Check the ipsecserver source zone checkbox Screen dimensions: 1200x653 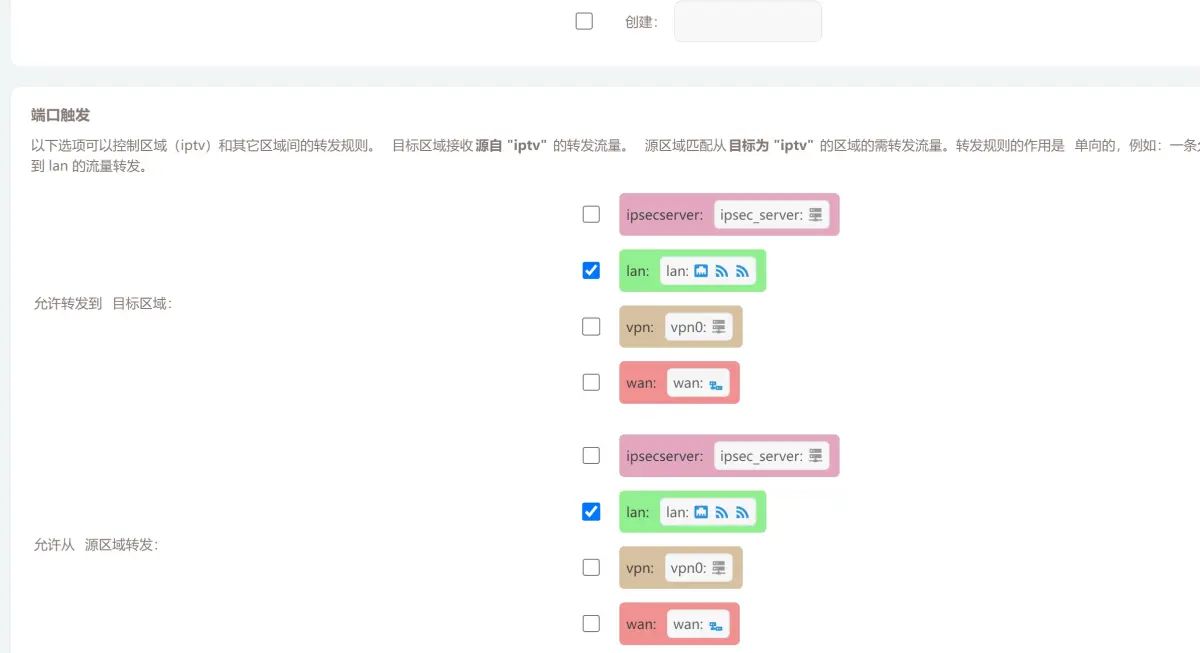[x=590, y=455]
